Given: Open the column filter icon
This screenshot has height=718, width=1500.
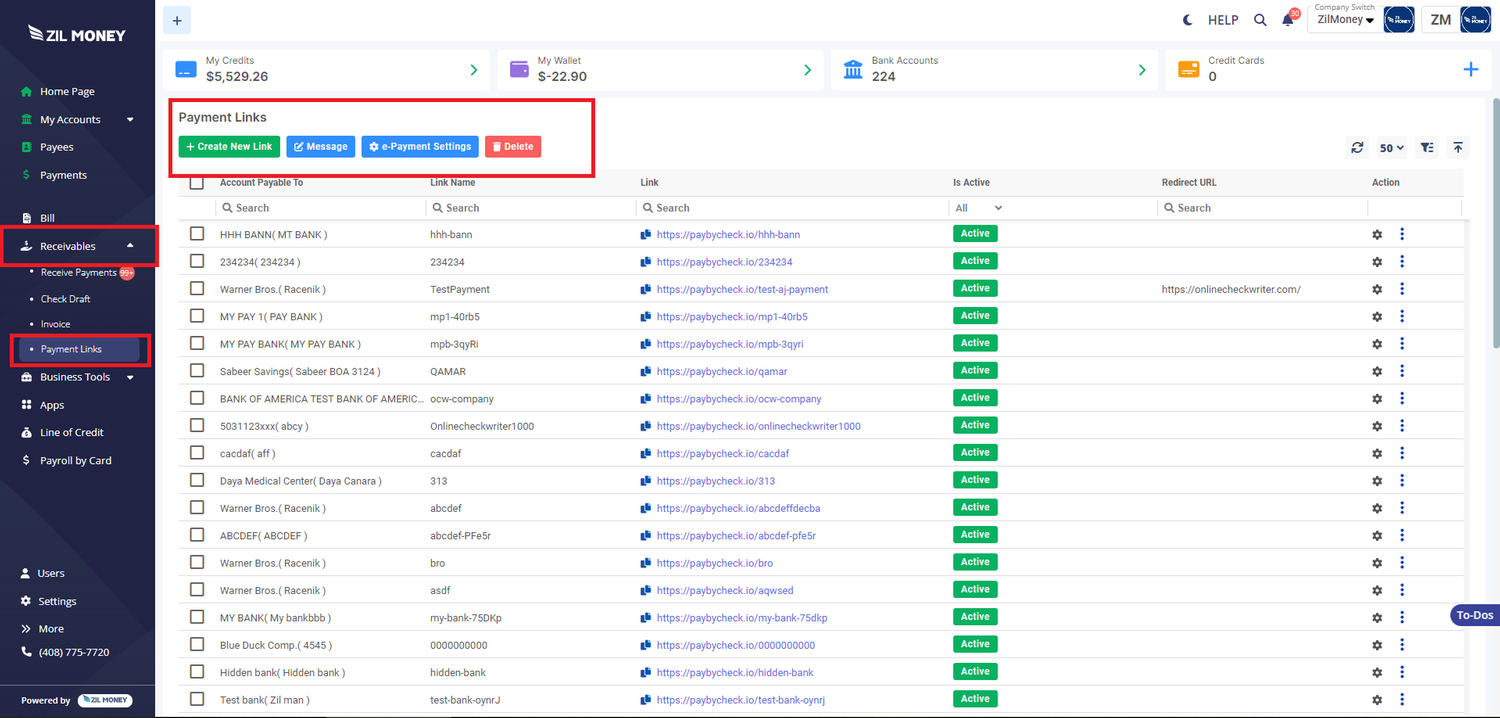Looking at the screenshot, I should click(1427, 147).
